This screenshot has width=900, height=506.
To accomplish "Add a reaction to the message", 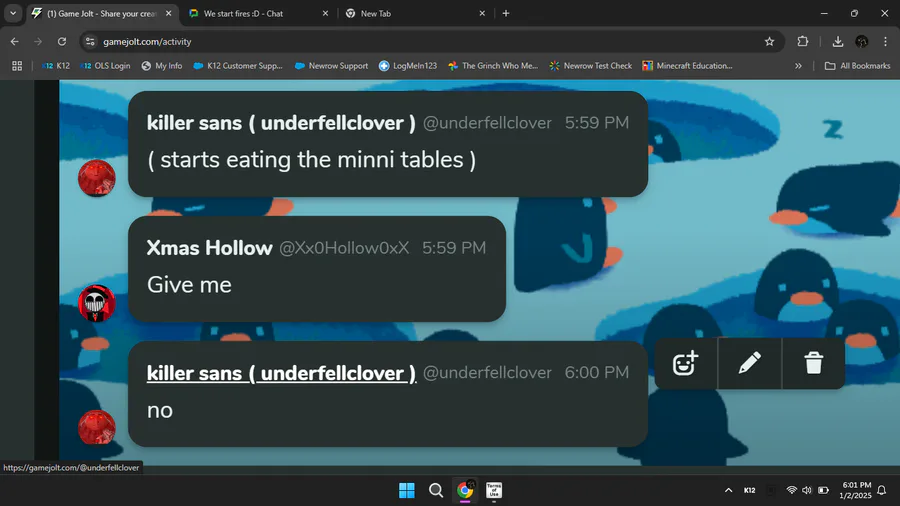I will pyautogui.click(x=685, y=364).
